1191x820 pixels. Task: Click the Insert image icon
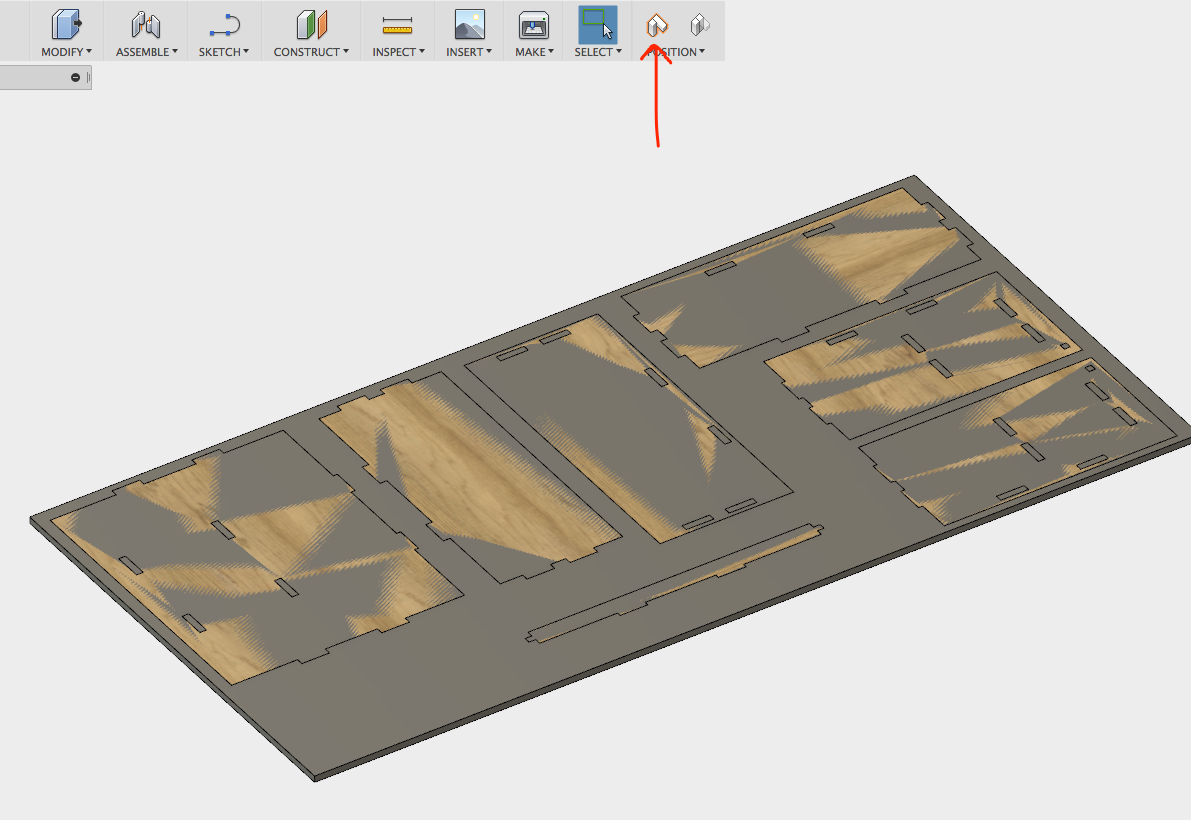[469, 24]
